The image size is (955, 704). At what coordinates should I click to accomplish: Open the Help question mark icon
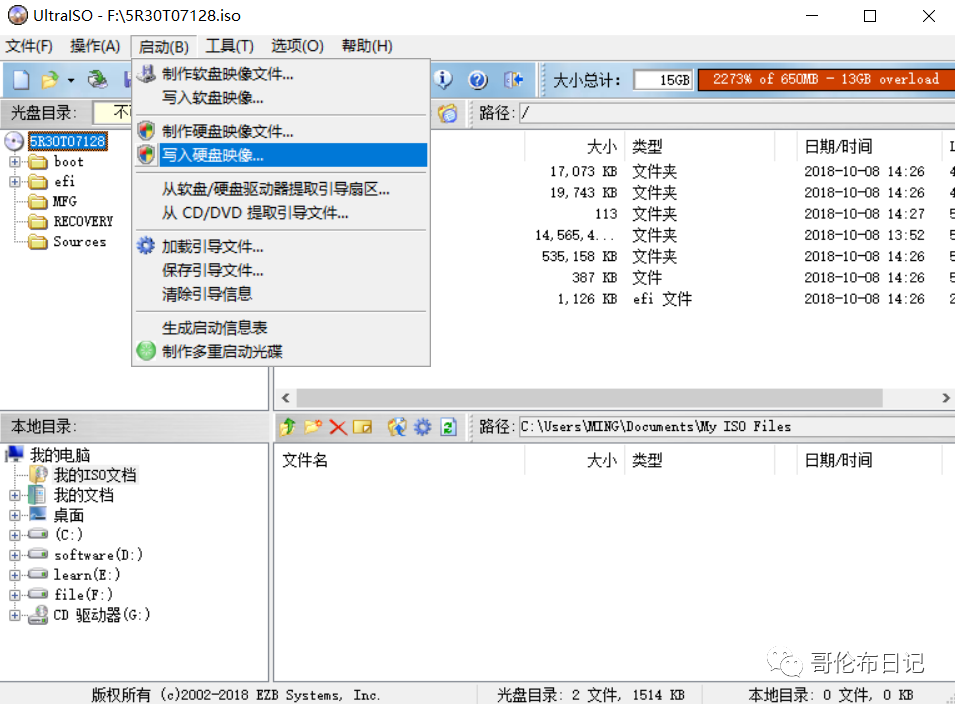coord(478,79)
